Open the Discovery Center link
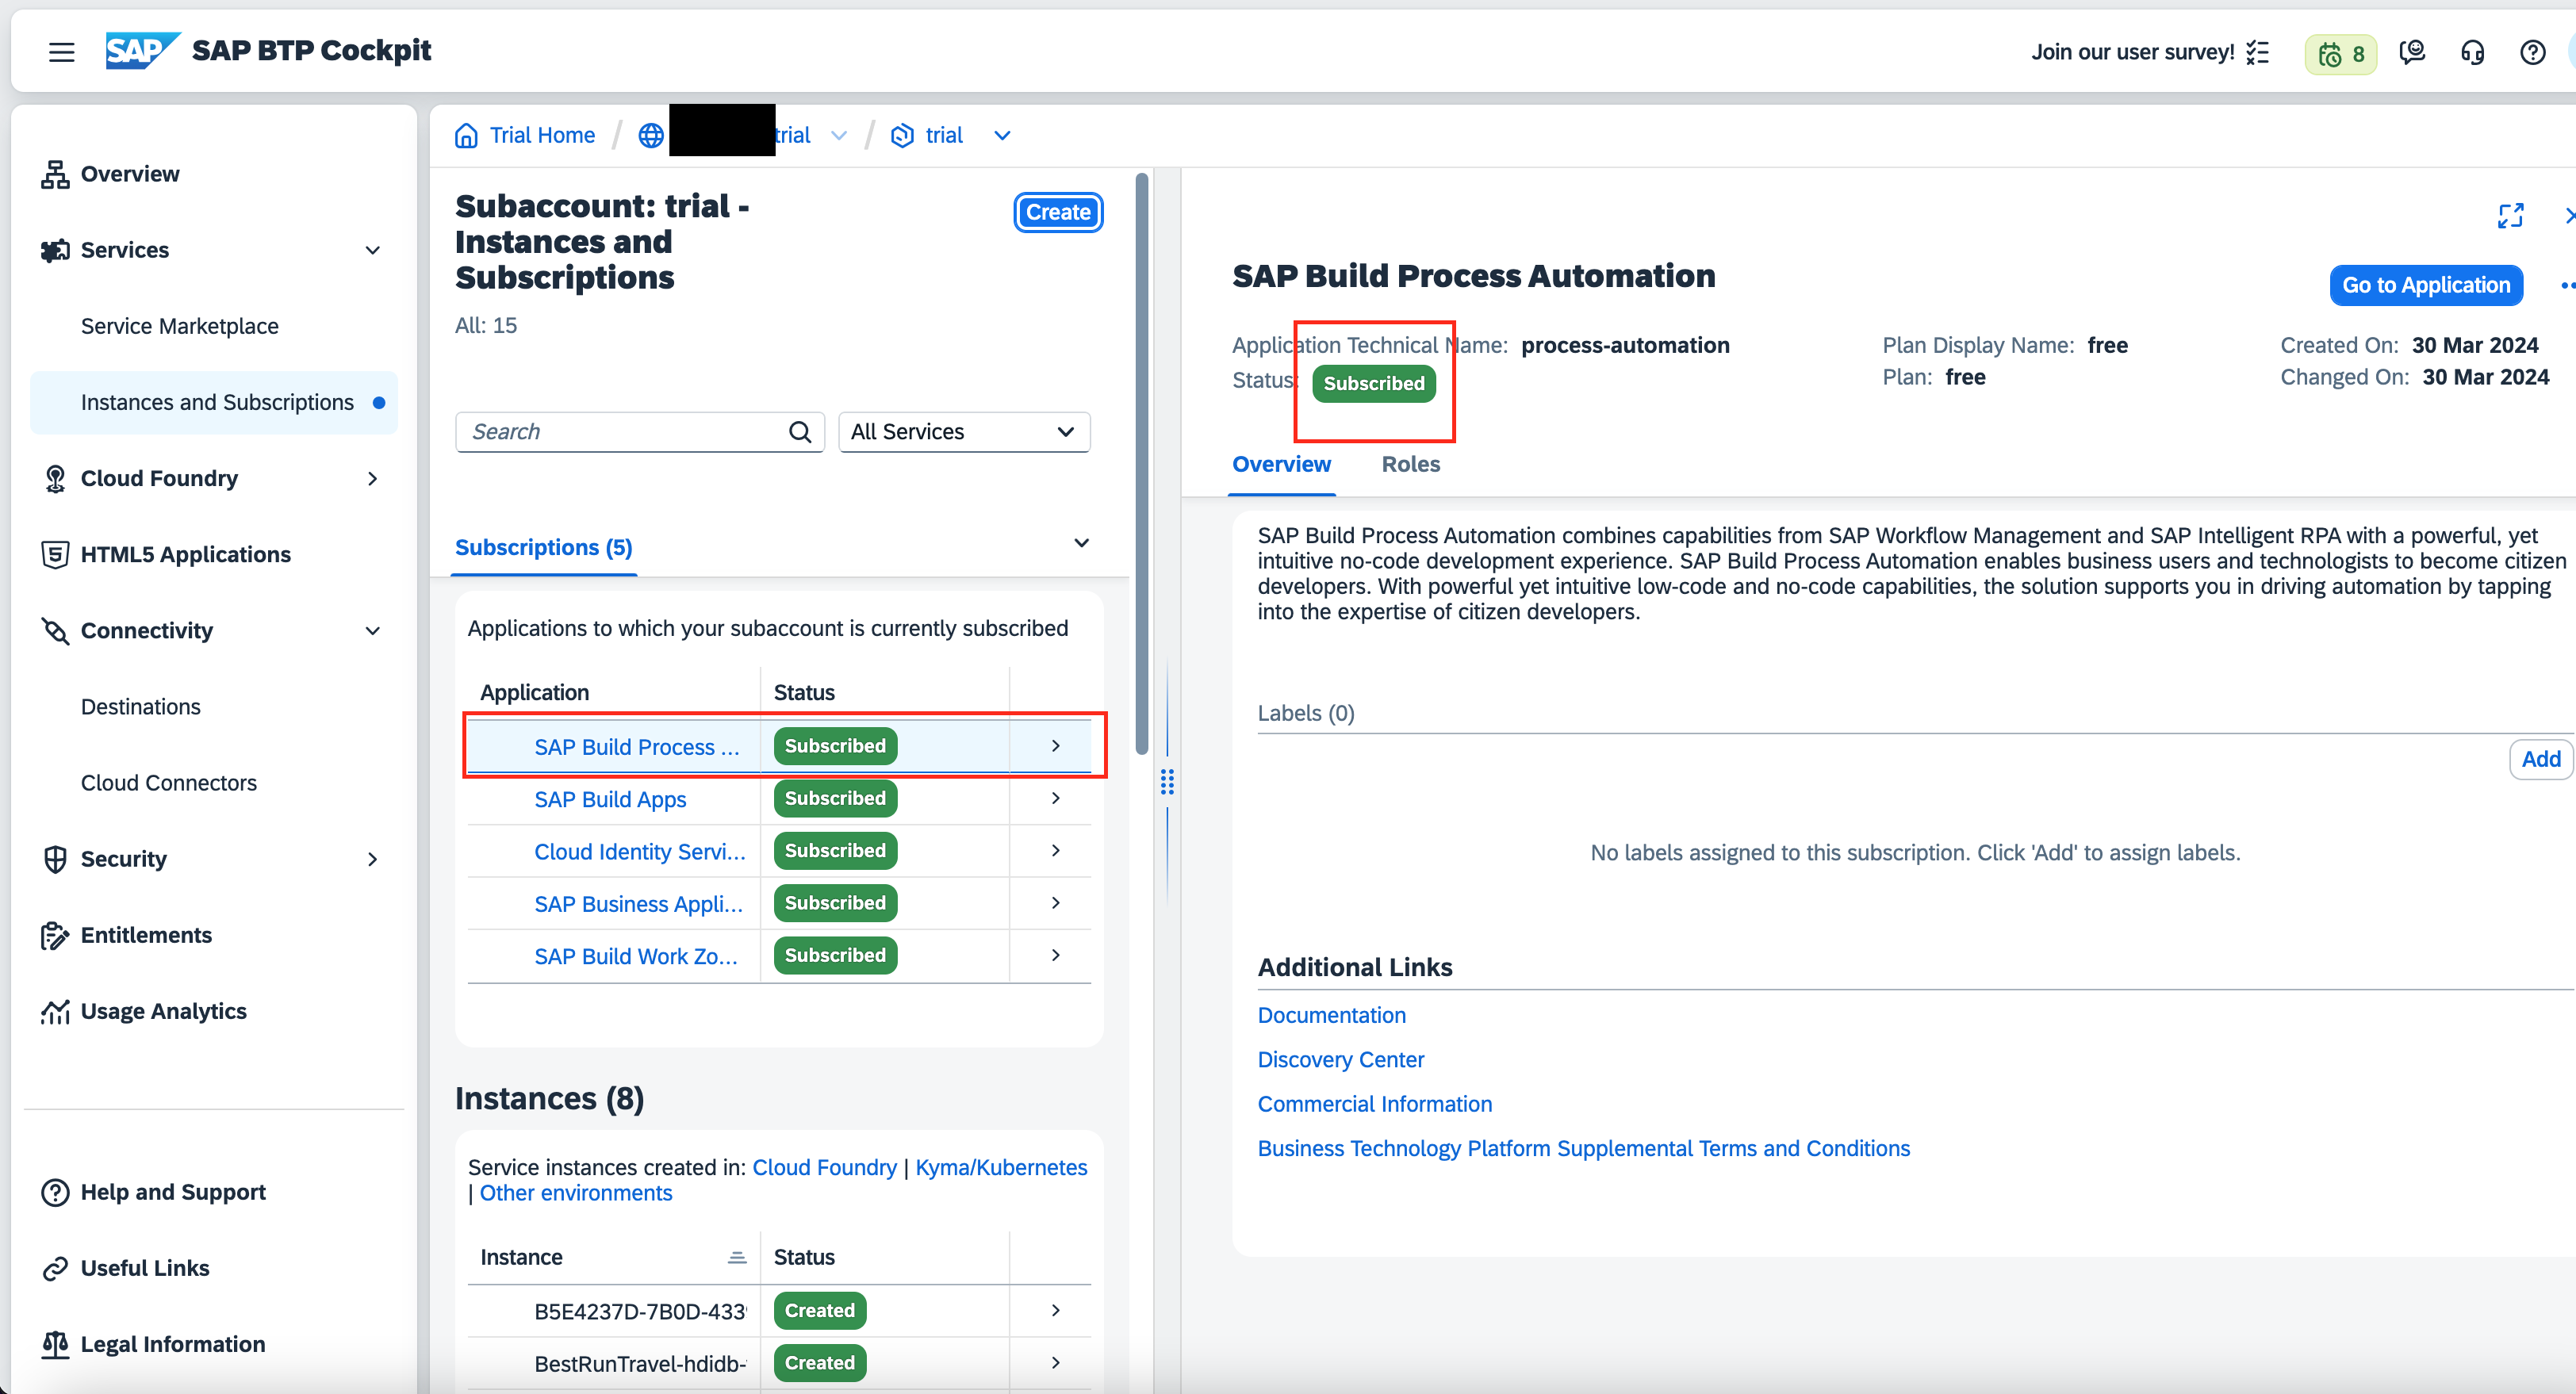This screenshot has width=2576, height=1394. pos(1340,1059)
